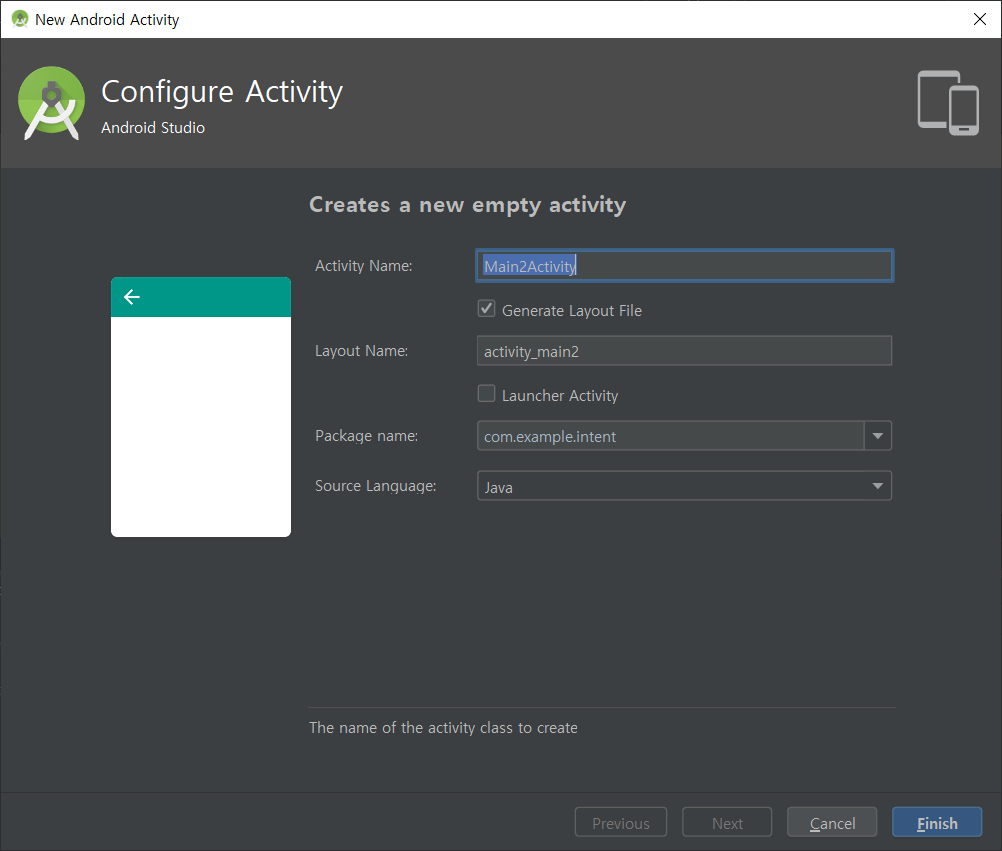Click the 'Configure Activity' title text
The width and height of the screenshot is (1002, 851).
tap(222, 92)
